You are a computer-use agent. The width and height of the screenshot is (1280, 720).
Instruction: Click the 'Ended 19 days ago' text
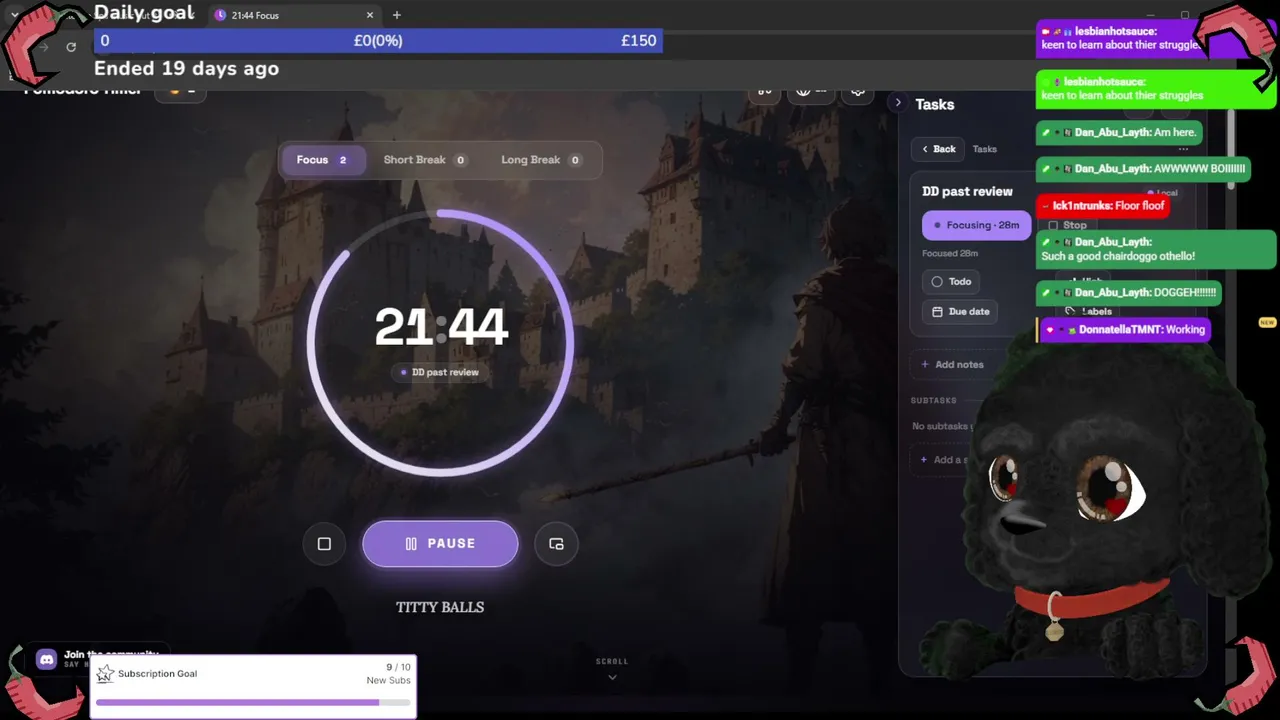pyautogui.click(x=186, y=69)
